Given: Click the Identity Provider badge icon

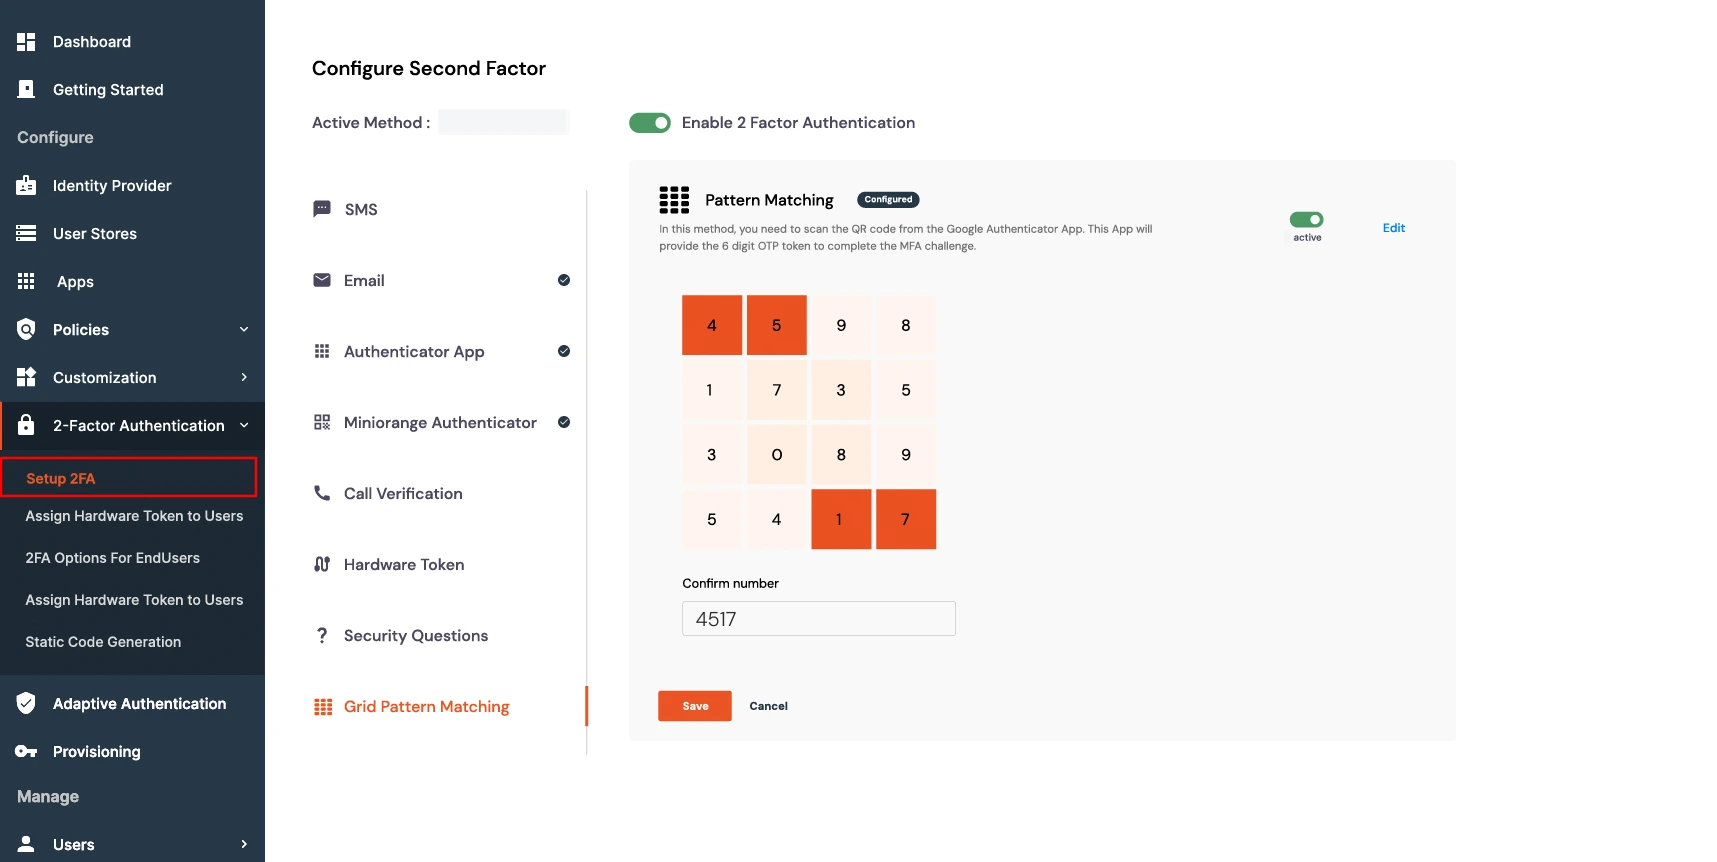Looking at the screenshot, I should 26,185.
